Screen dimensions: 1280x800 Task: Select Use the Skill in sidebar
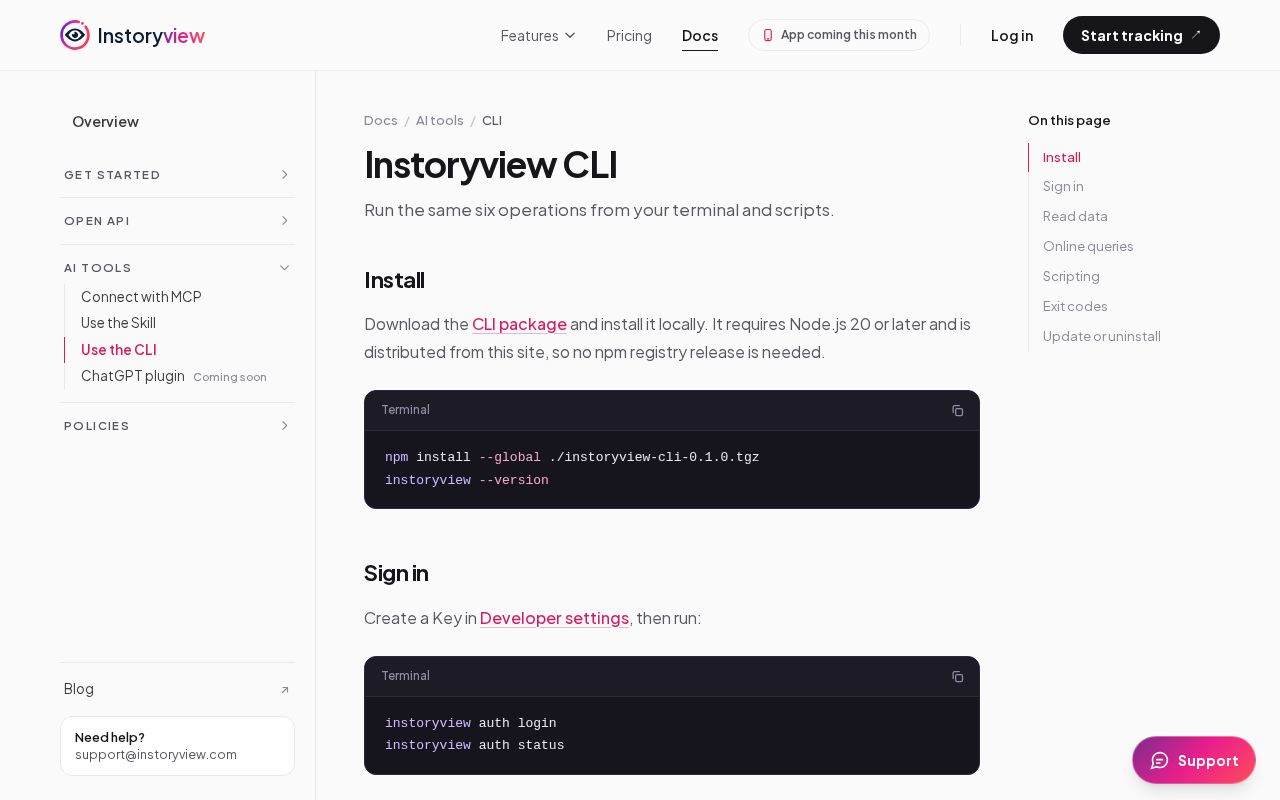tap(118, 323)
